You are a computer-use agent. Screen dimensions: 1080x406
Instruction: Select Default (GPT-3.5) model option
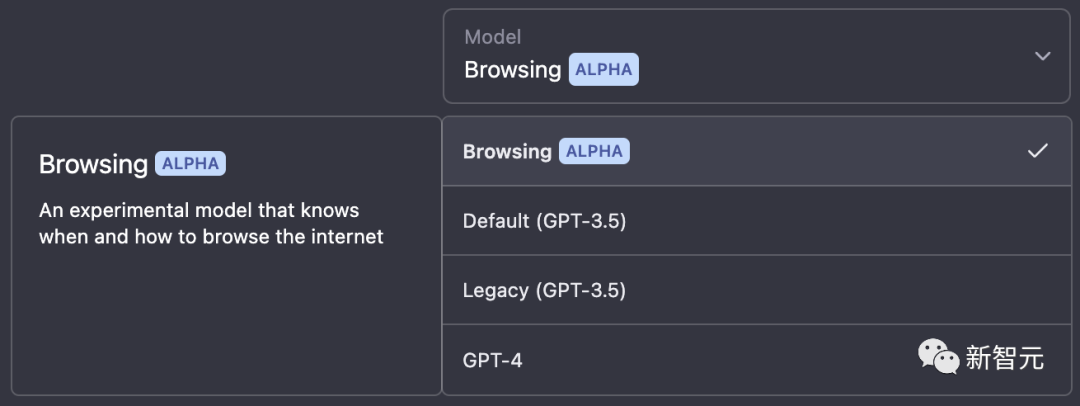[x=756, y=221]
